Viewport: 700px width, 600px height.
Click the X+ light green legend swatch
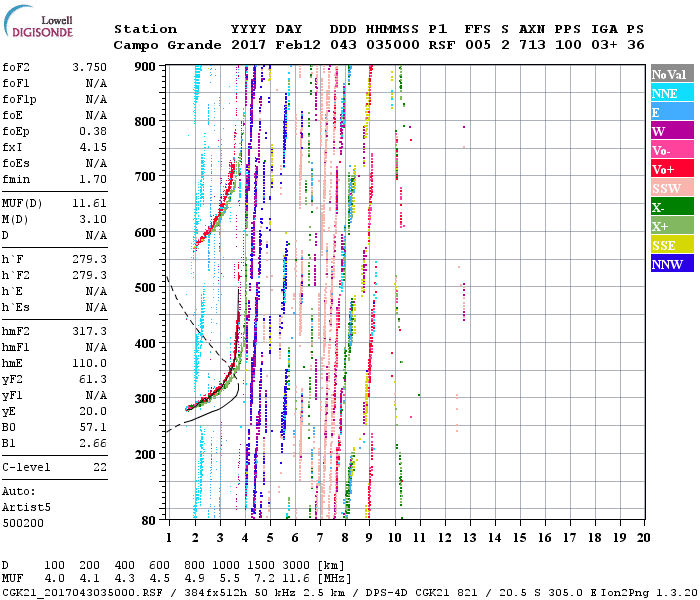click(671, 226)
